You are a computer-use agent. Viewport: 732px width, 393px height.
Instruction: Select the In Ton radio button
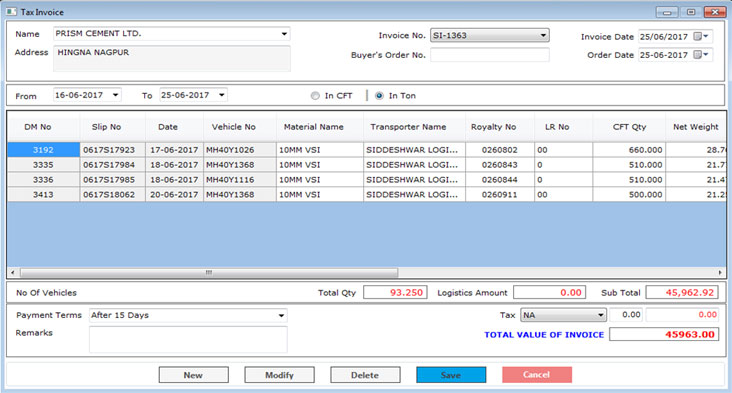tap(379, 96)
